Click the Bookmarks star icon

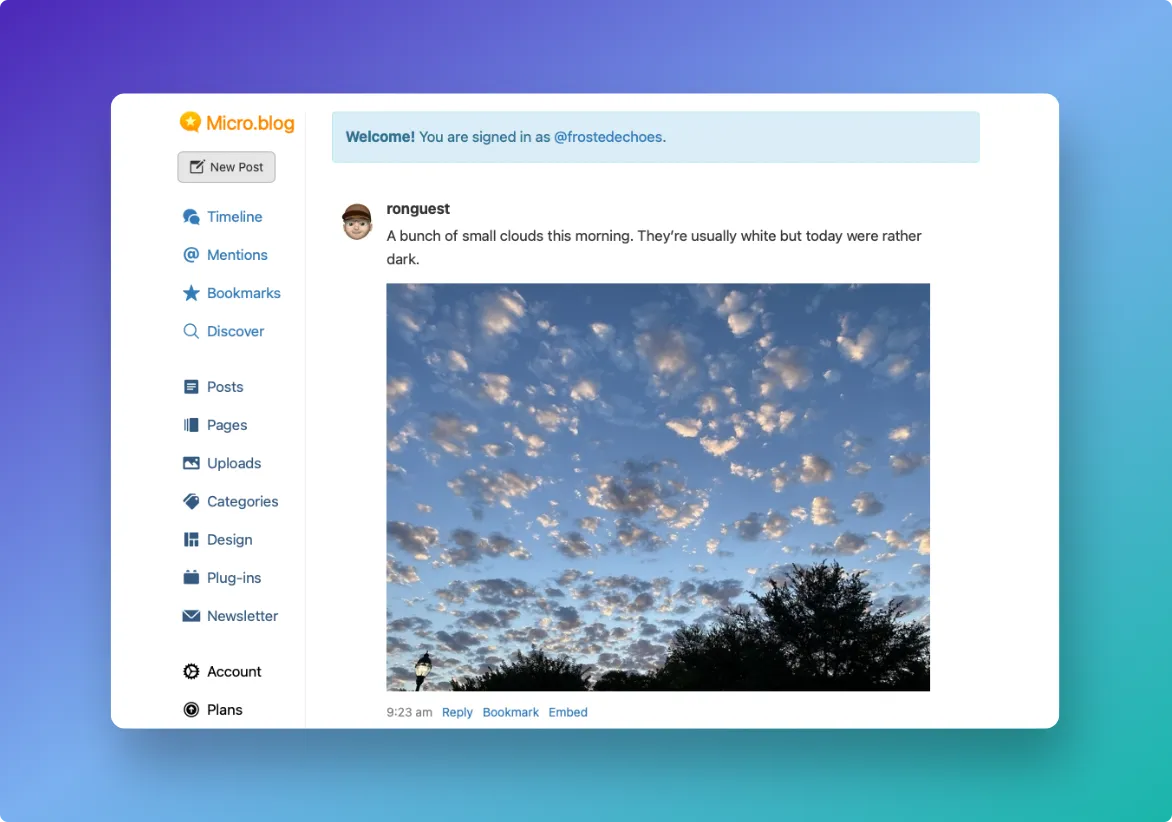click(191, 293)
